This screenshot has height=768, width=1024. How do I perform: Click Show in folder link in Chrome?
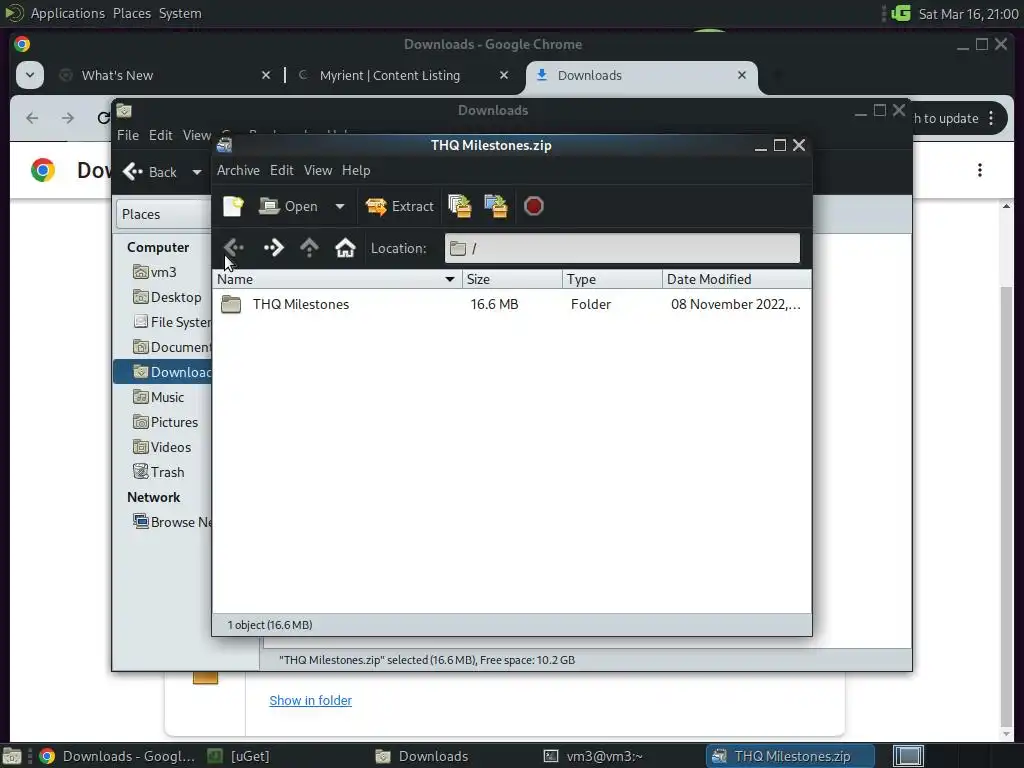tap(311, 700)
